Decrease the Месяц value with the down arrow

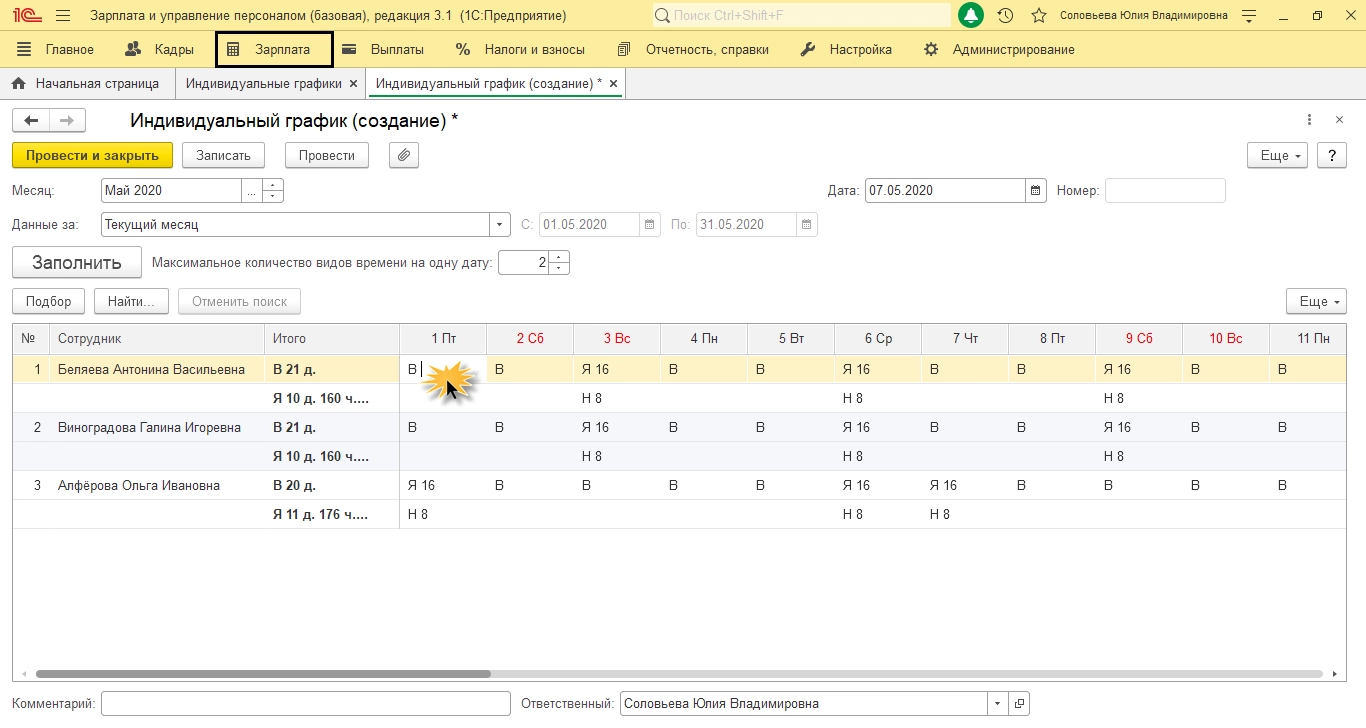(273, 197)
